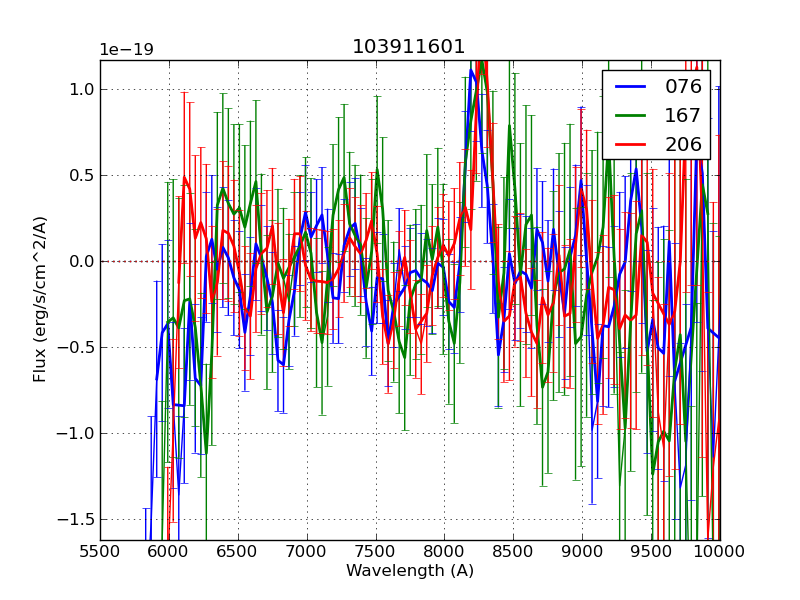Click the red line swatch in legend

point(631,144)
